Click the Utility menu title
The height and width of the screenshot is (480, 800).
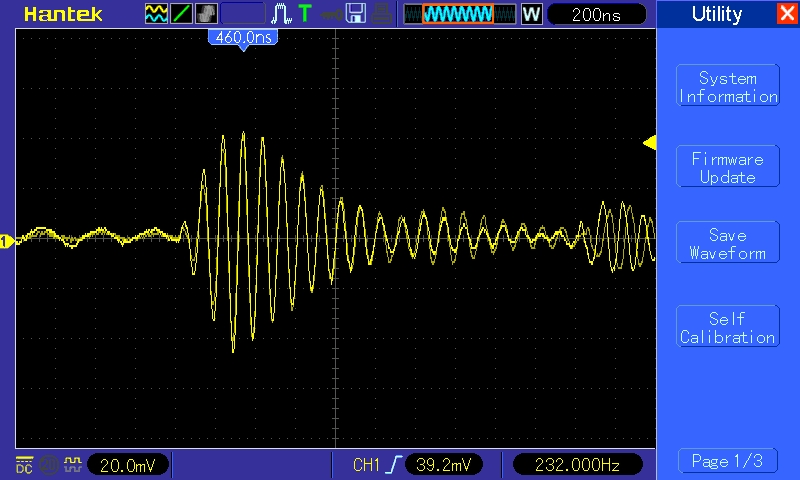click(716, 14)
